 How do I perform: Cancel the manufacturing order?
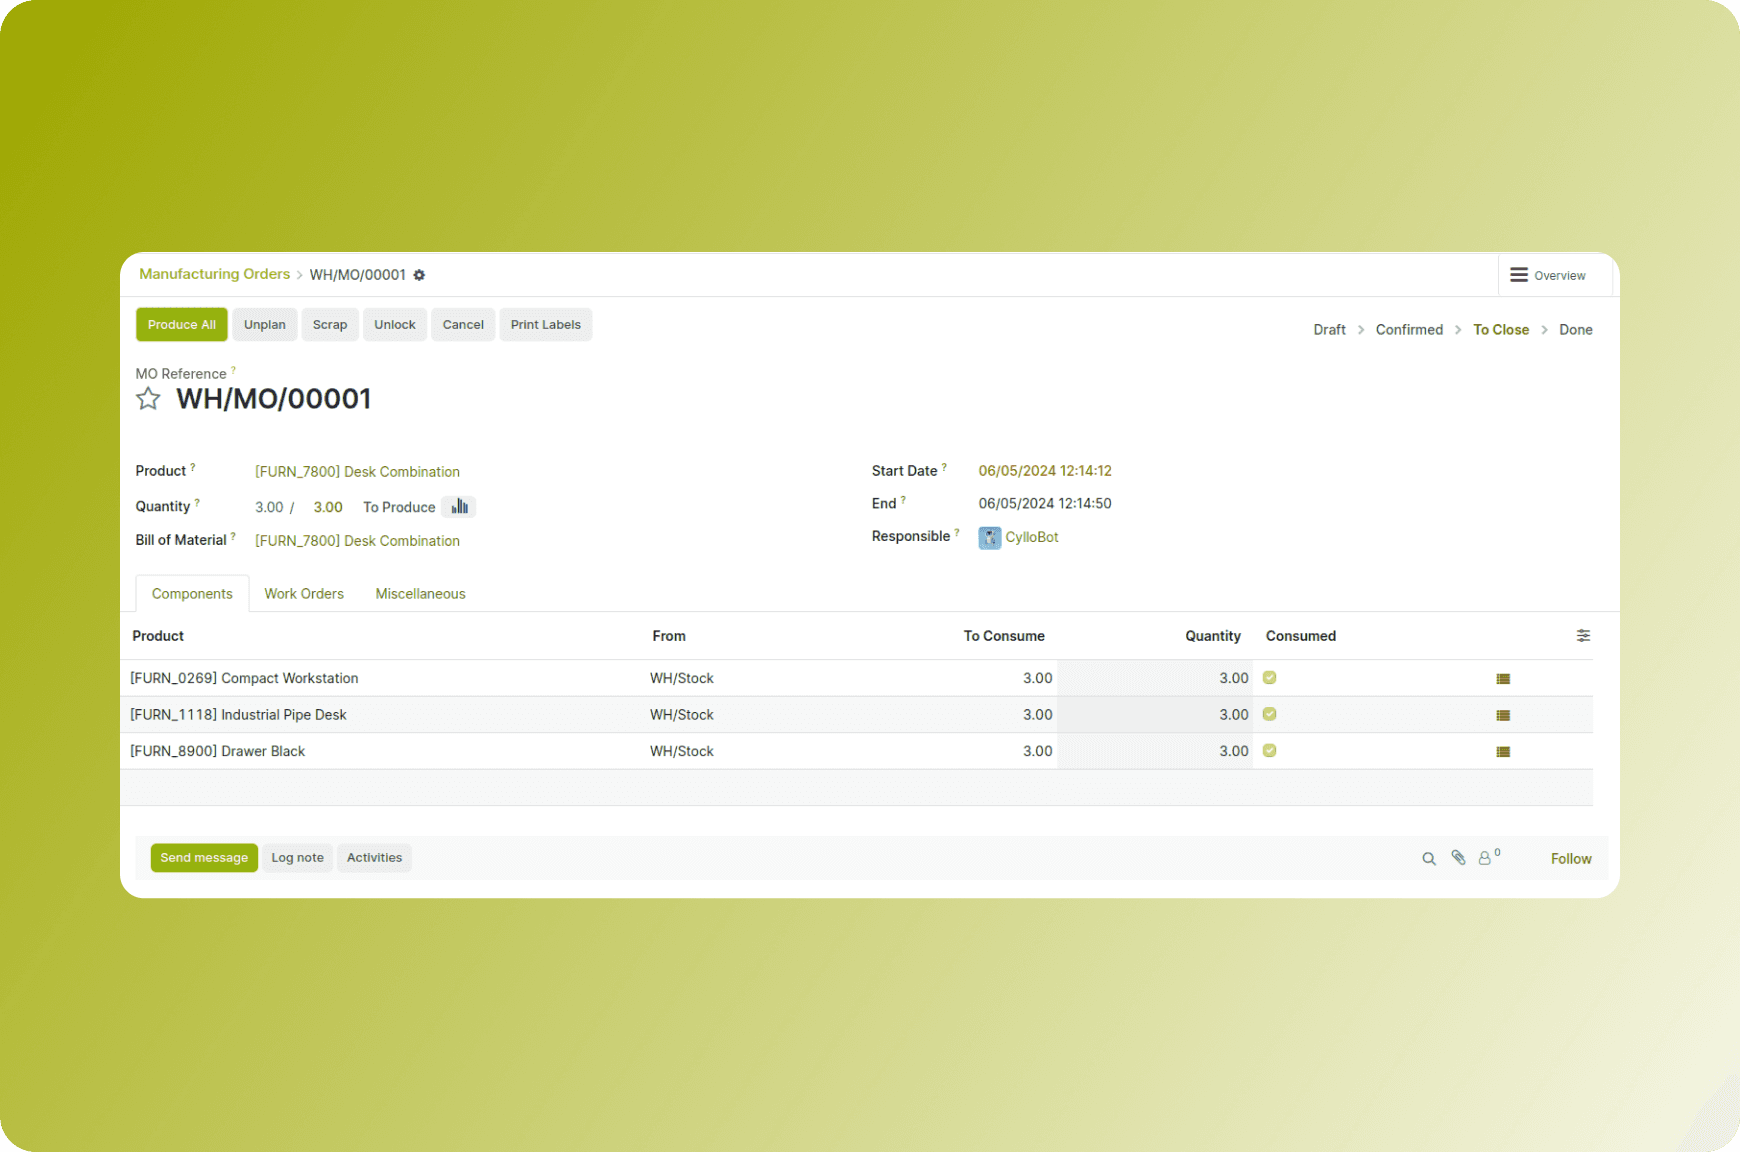point(463,325)
